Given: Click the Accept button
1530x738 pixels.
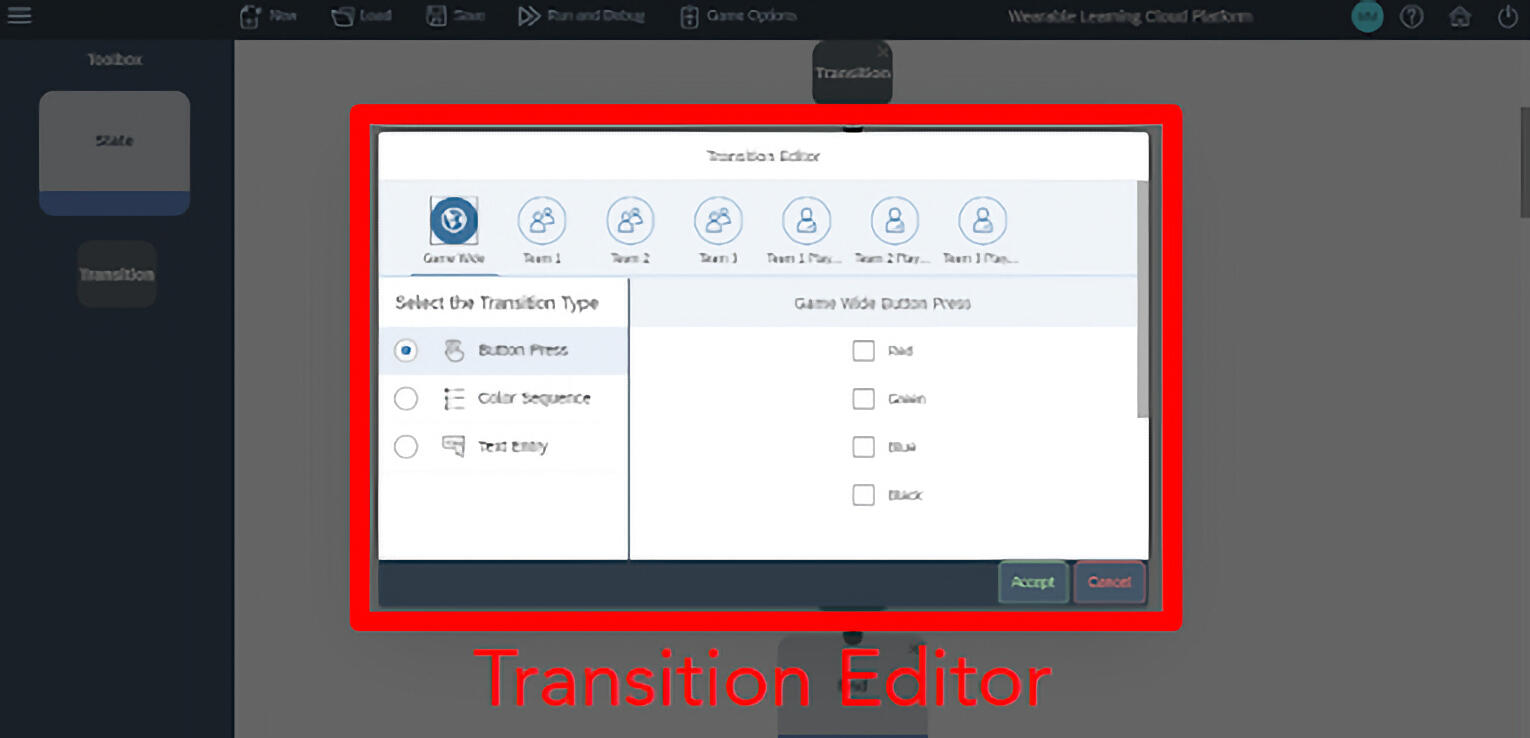Looking at the screenshot, I should point(1032,581).
